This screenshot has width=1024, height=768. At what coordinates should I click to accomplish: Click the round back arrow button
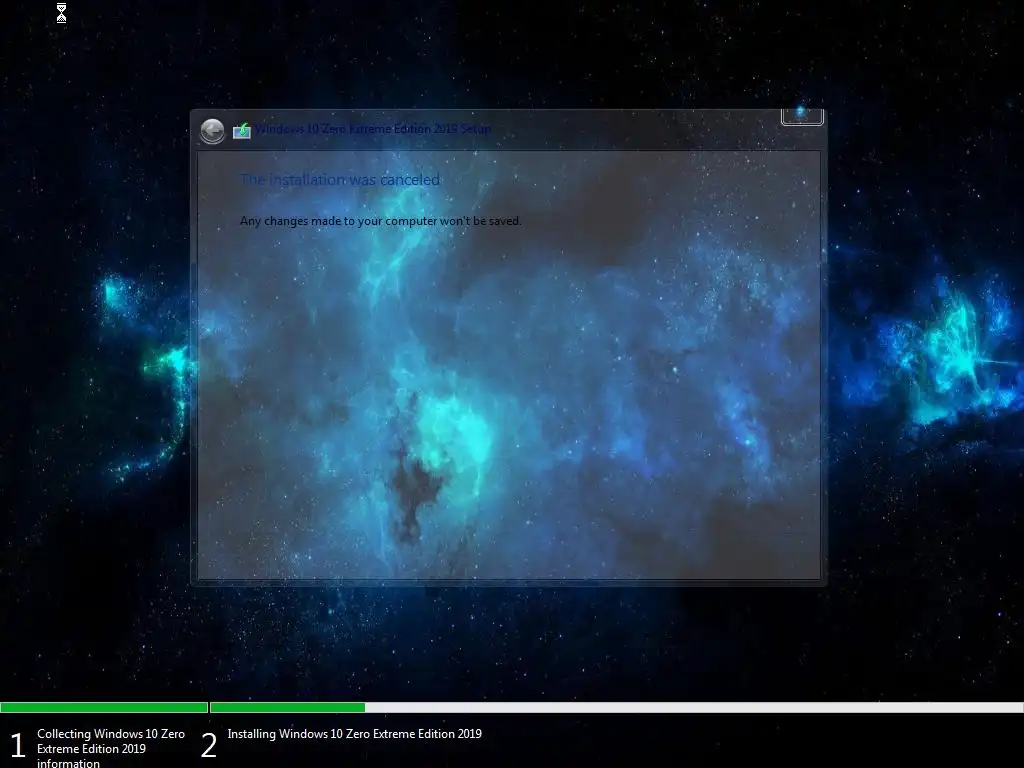coord(212,131)
